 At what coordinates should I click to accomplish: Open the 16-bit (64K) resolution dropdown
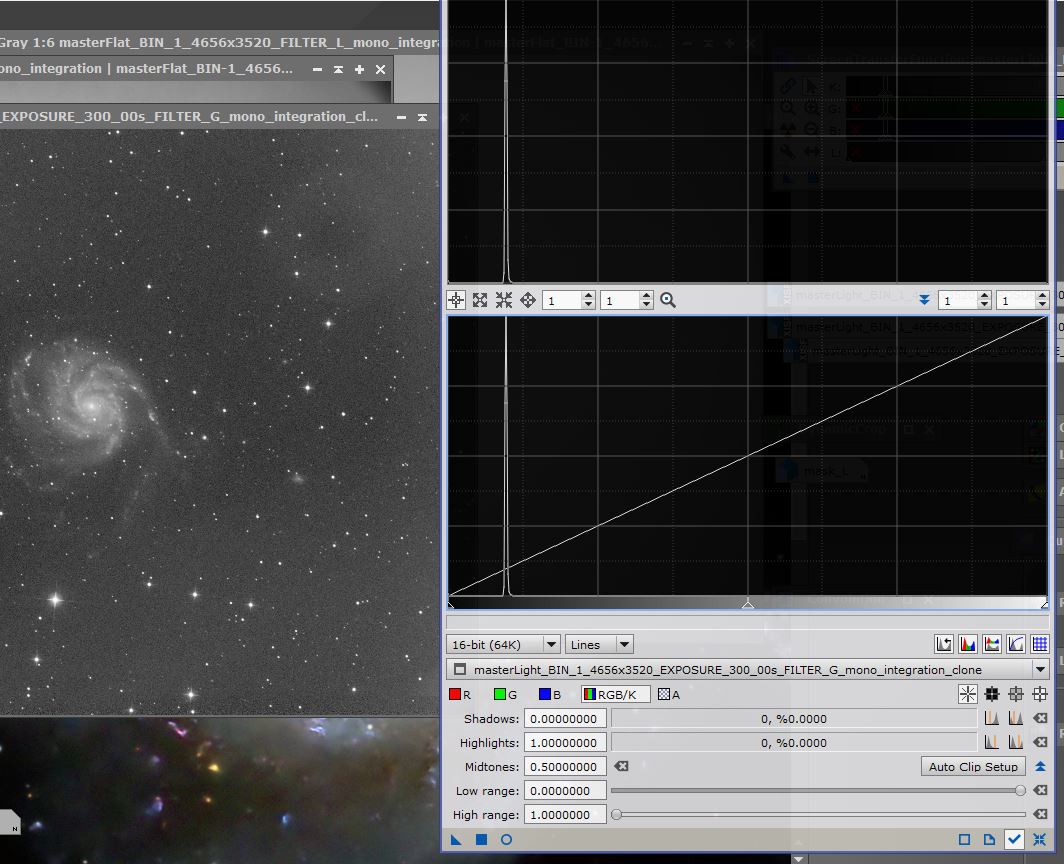click(503, 644)
